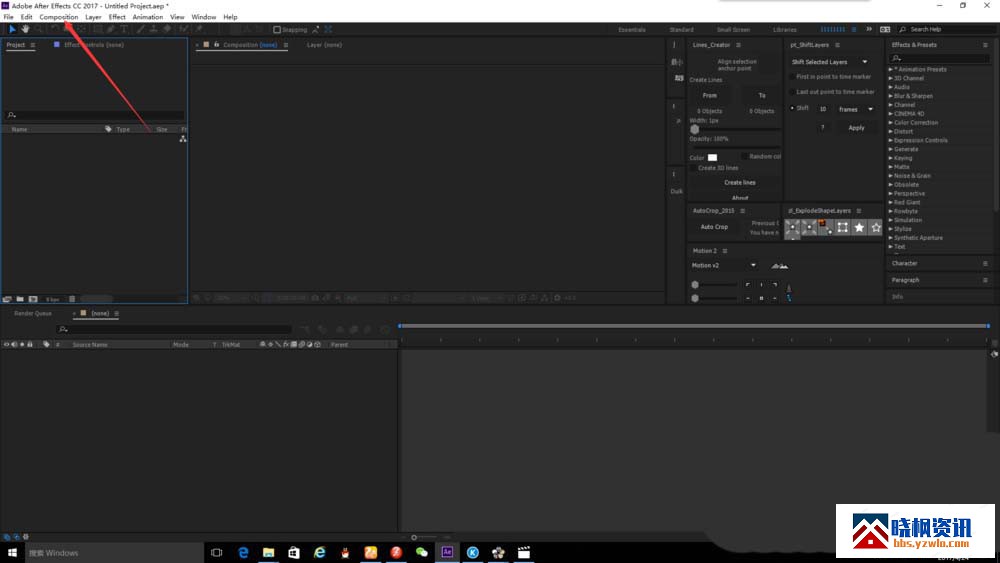This screenshot has height=563, width=1000.
Task: Switch to the Layer (none) tab
Action: point(324,45)
